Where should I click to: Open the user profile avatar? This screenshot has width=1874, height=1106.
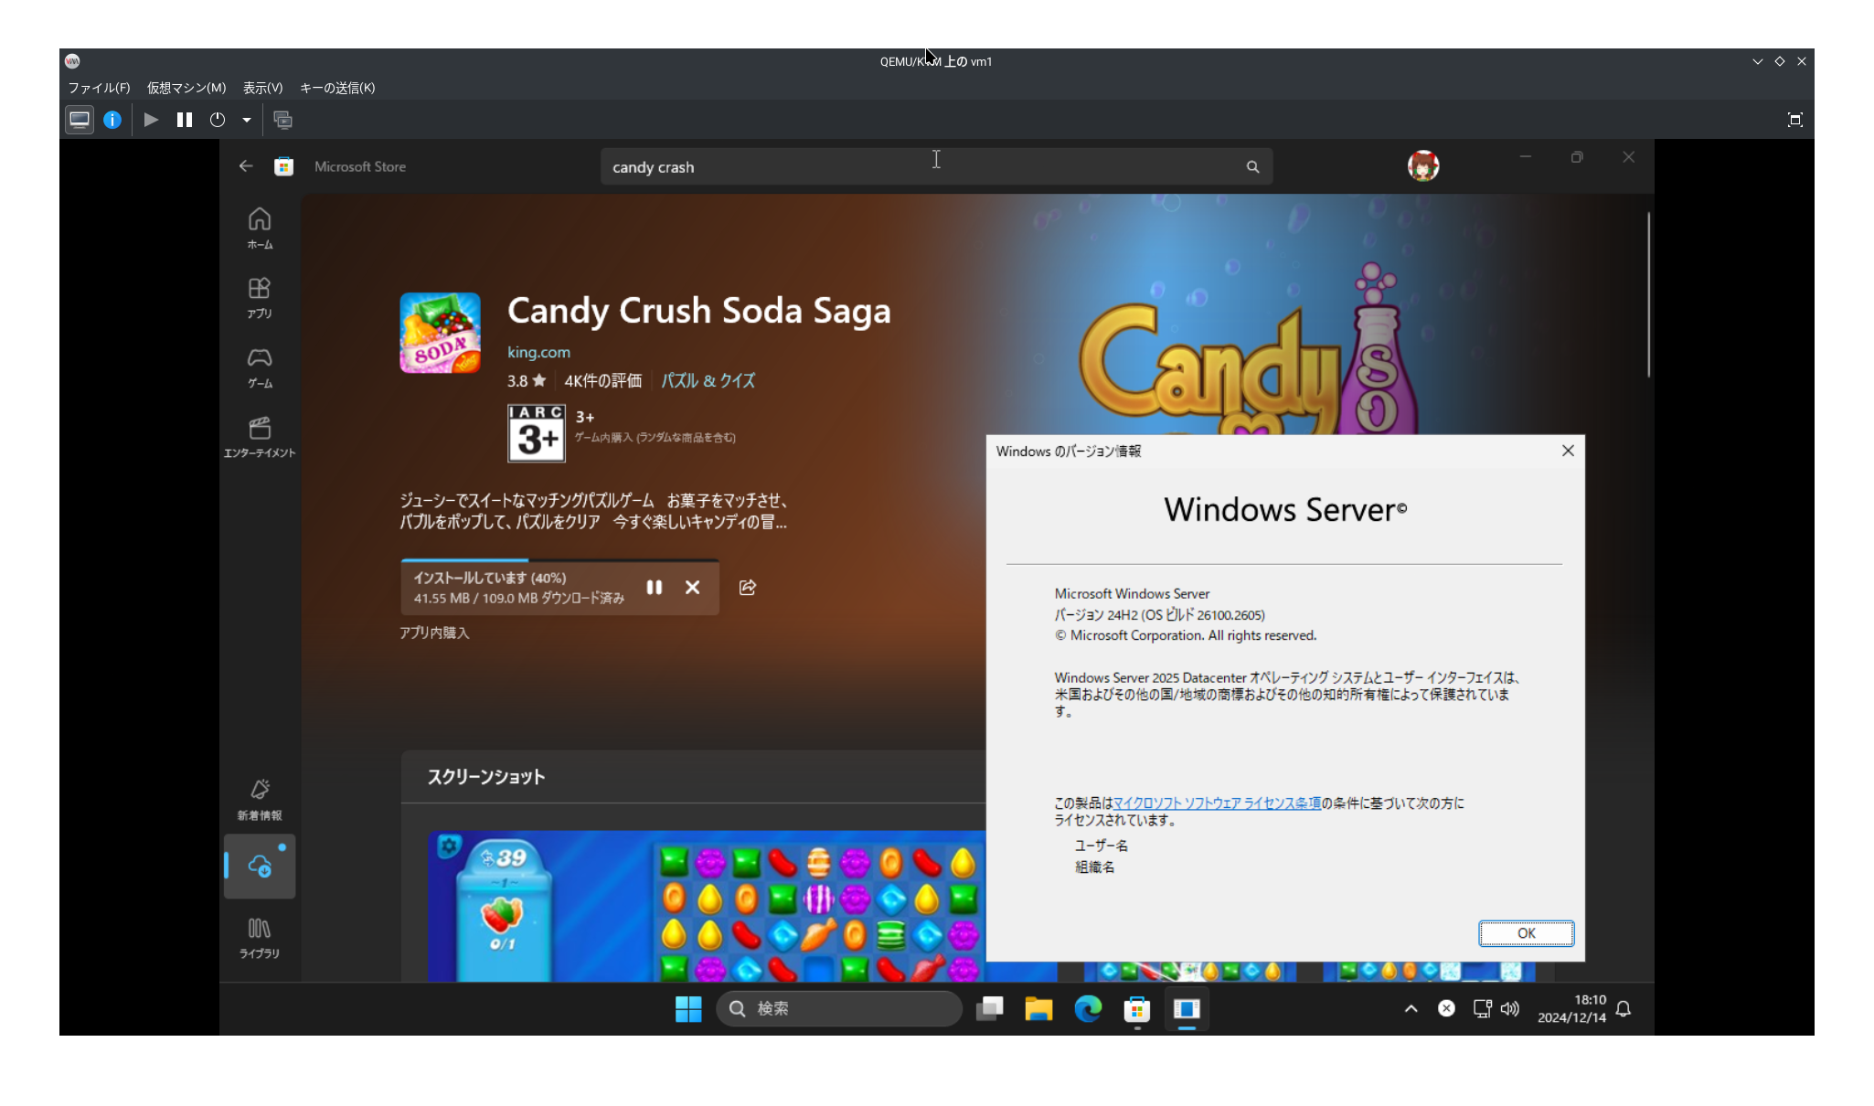[x=1423, y=166]
